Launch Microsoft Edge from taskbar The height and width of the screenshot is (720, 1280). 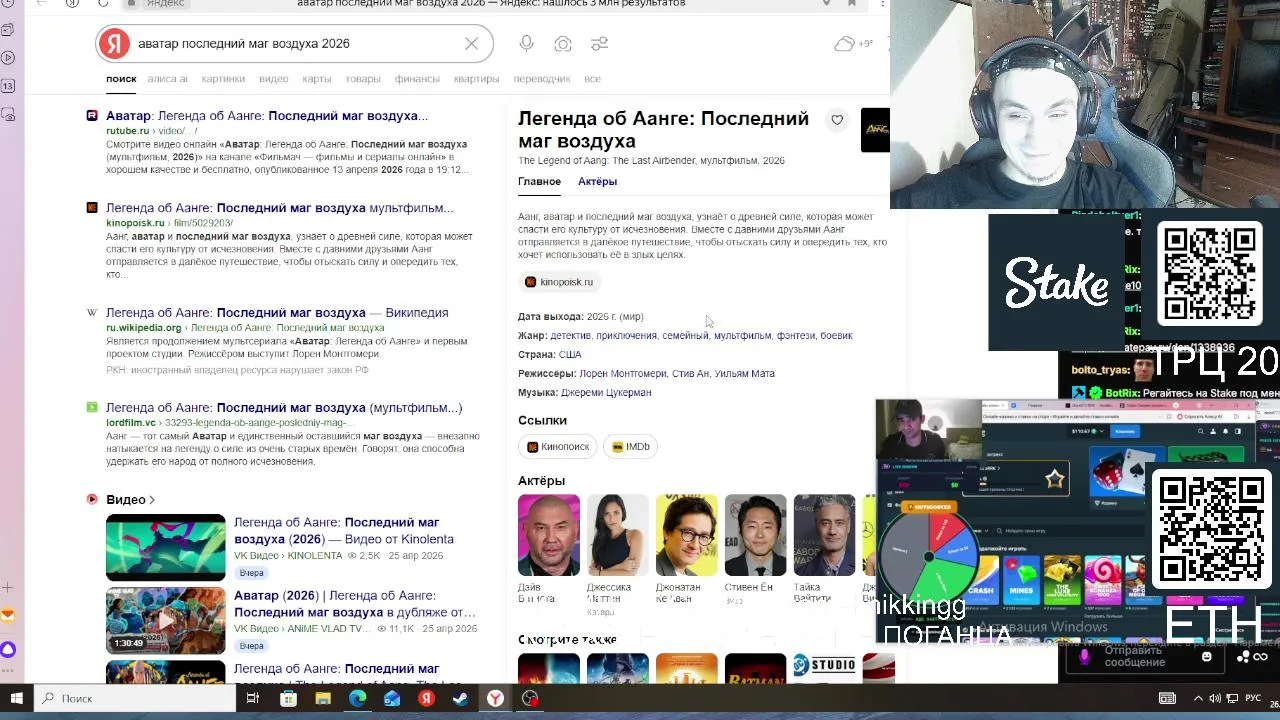[x=357, y=698]
